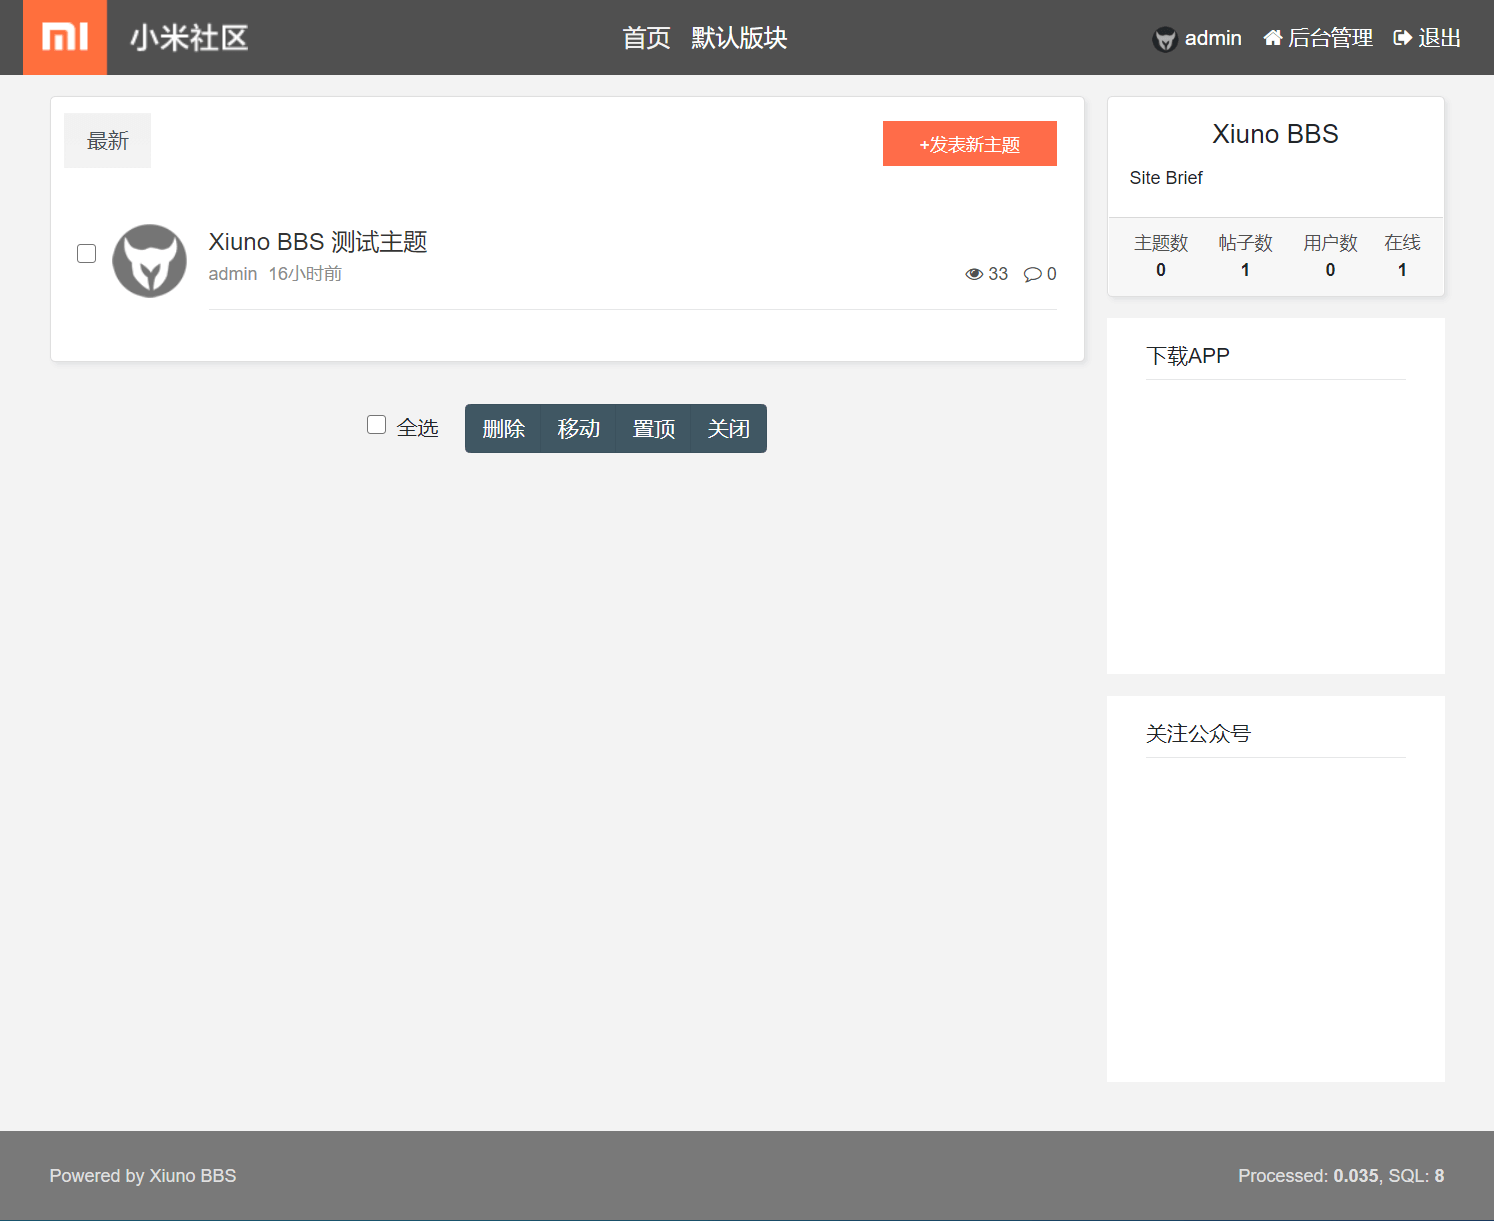Select the 最新 tab
Image resolution: width=1494 pixels, height=1221 pixels.
108,141
